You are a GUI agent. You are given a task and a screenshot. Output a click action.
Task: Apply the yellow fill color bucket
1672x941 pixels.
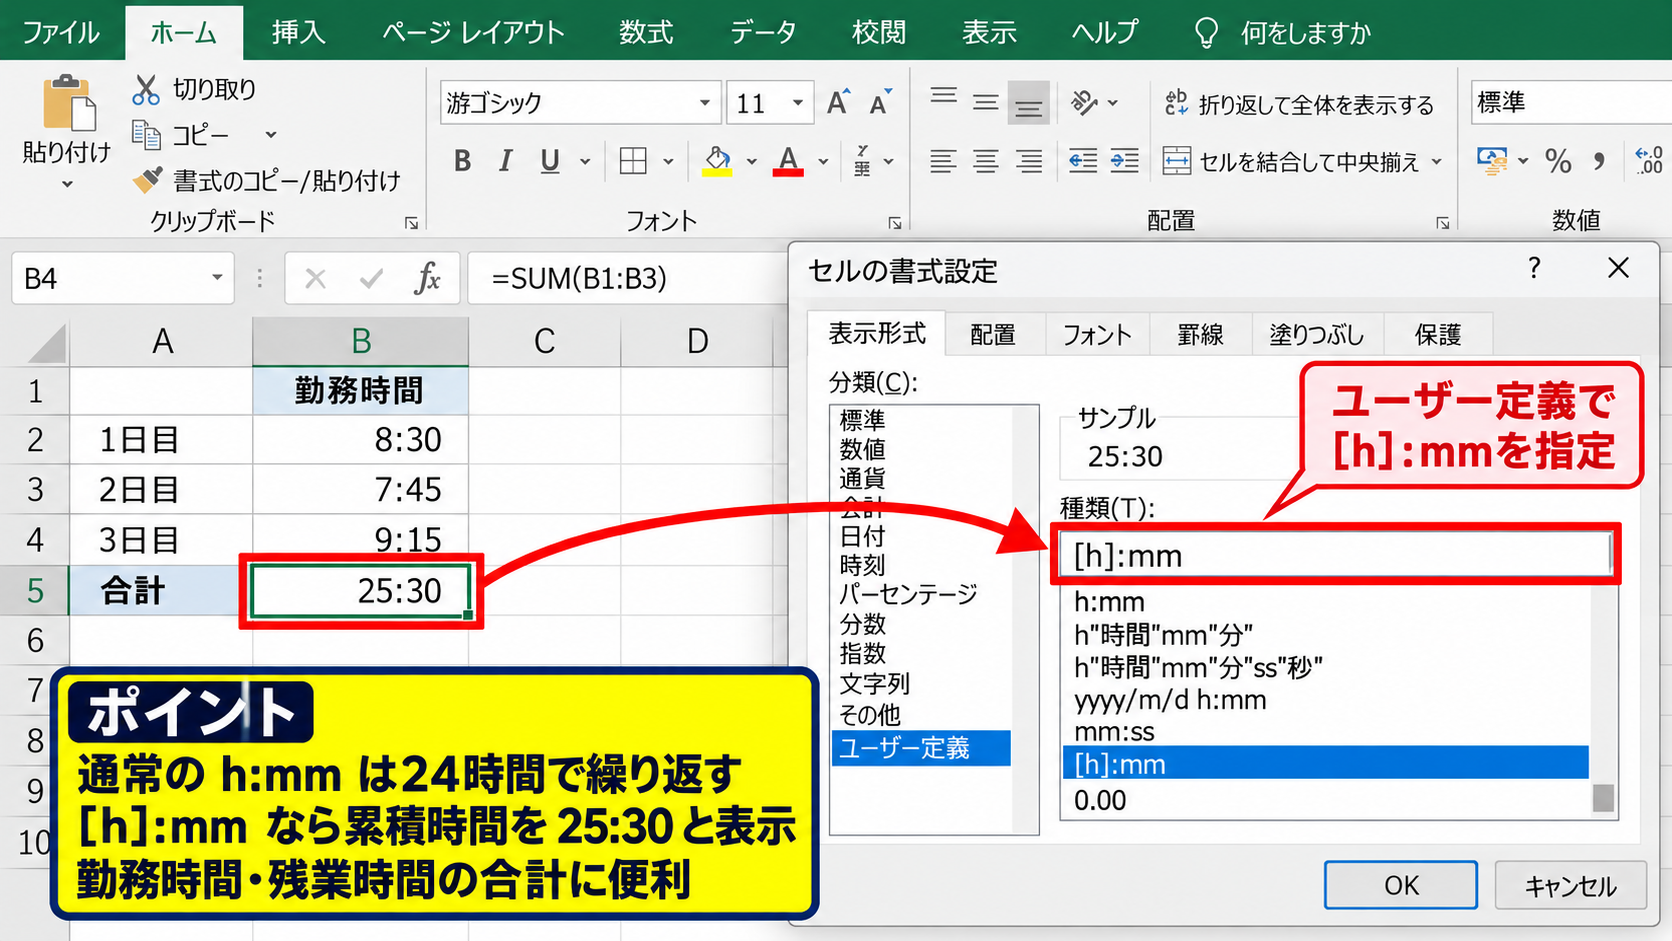(717, 161)
